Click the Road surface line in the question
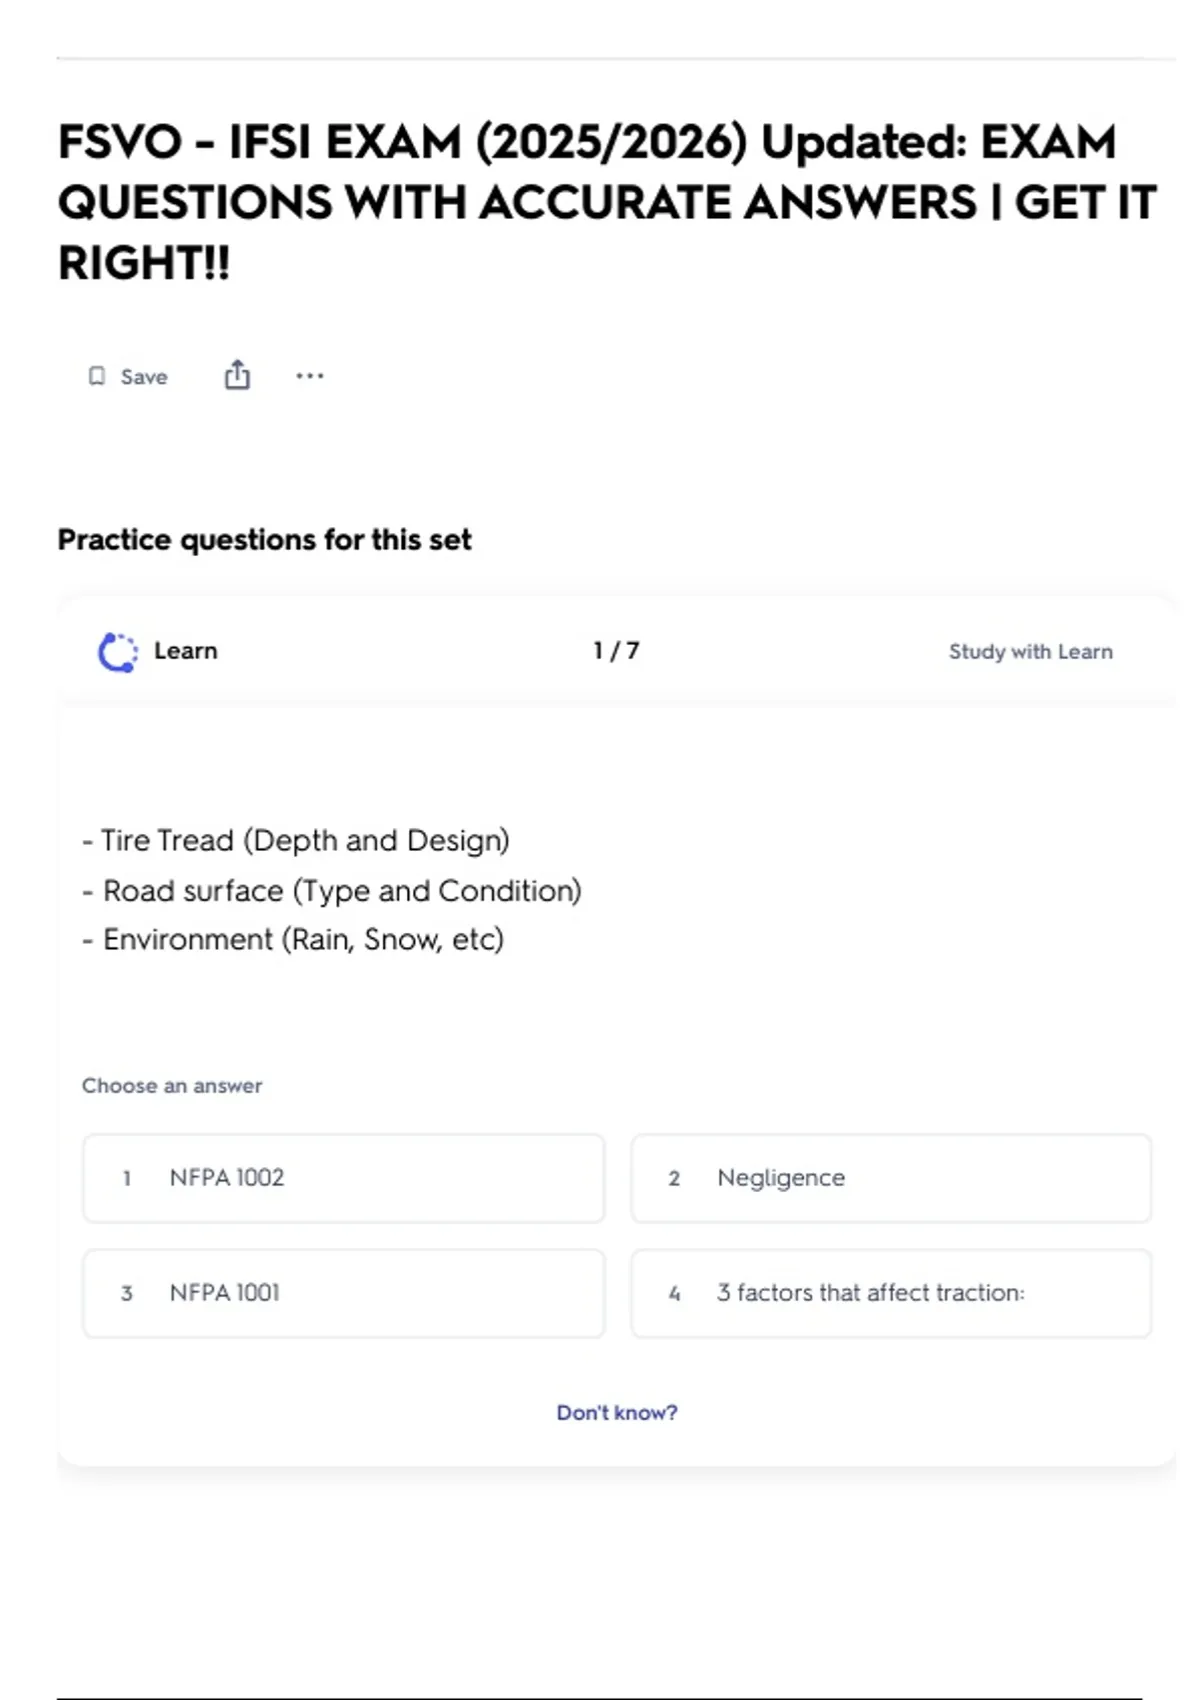The height and width of the screenshot is (1700, 1200). 332,891
